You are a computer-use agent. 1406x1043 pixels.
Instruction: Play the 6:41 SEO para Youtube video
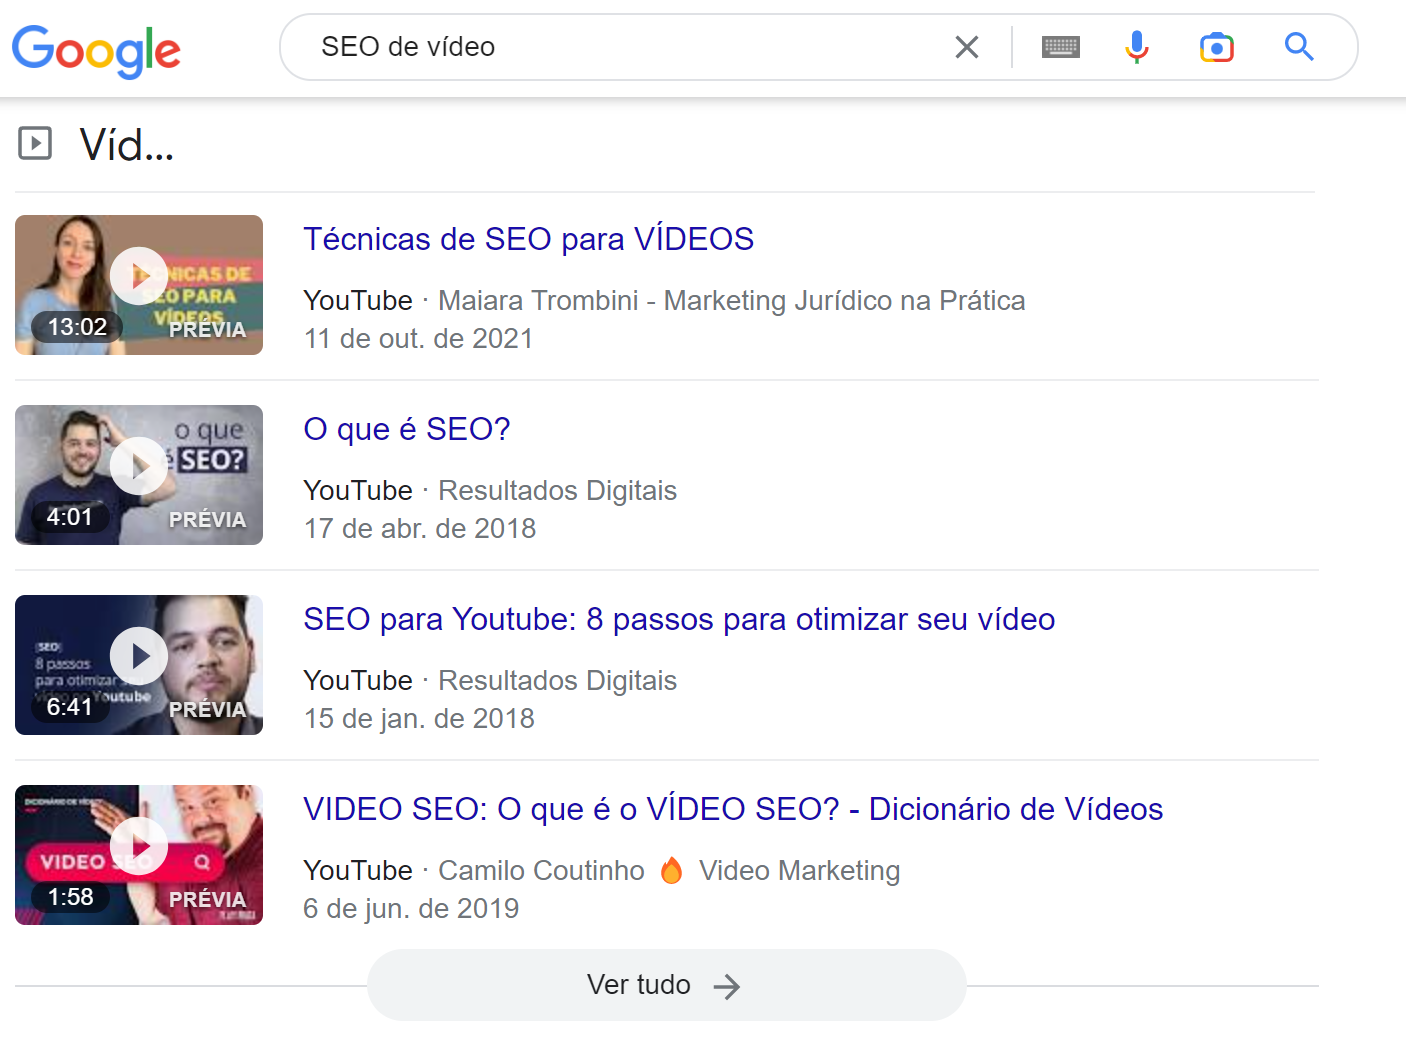coord(138,655)
